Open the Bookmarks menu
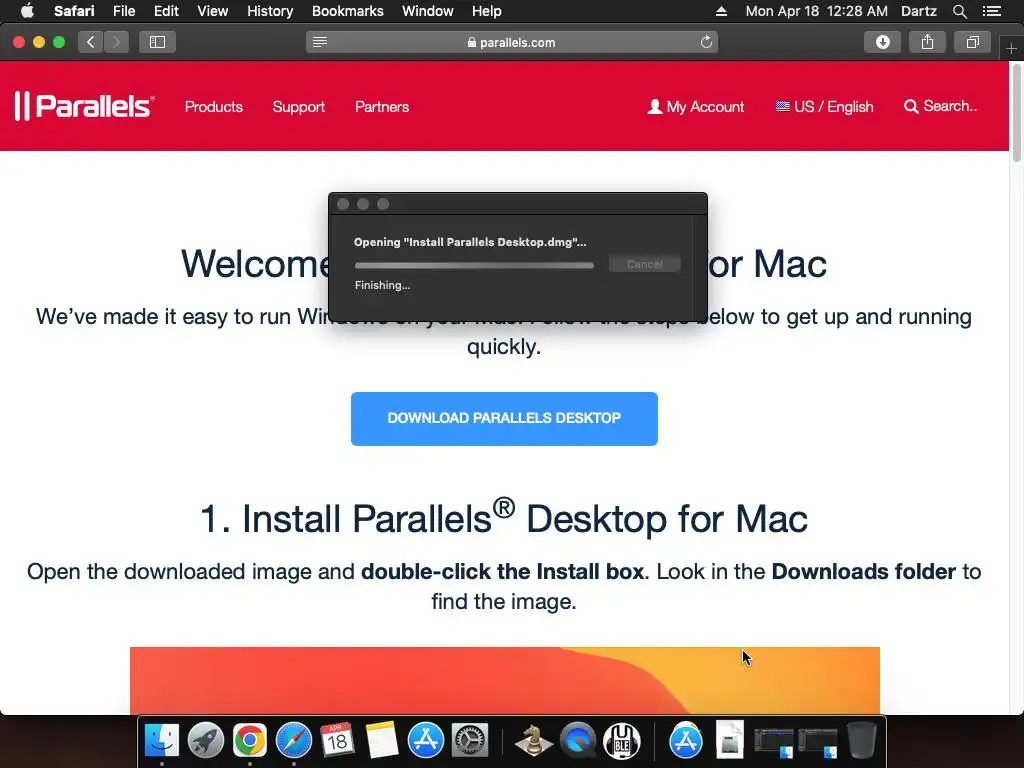The width and height of the screenshot is (1024, 768). click(x=347, y=11)
